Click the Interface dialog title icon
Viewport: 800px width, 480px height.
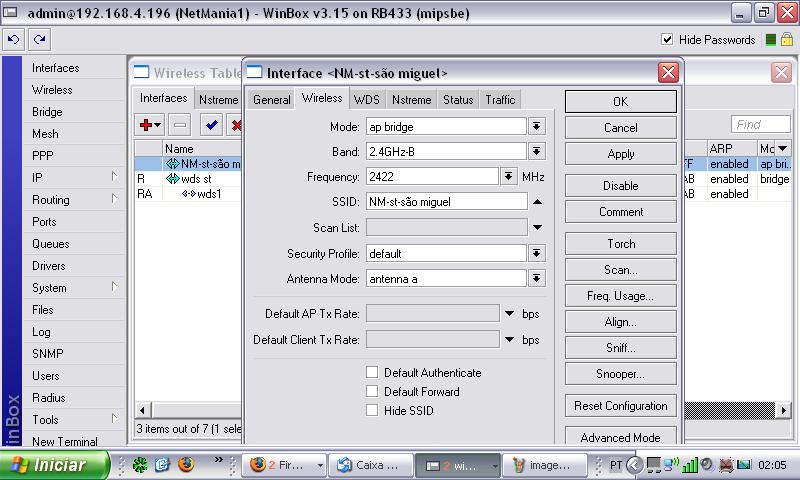coord(254,73)
